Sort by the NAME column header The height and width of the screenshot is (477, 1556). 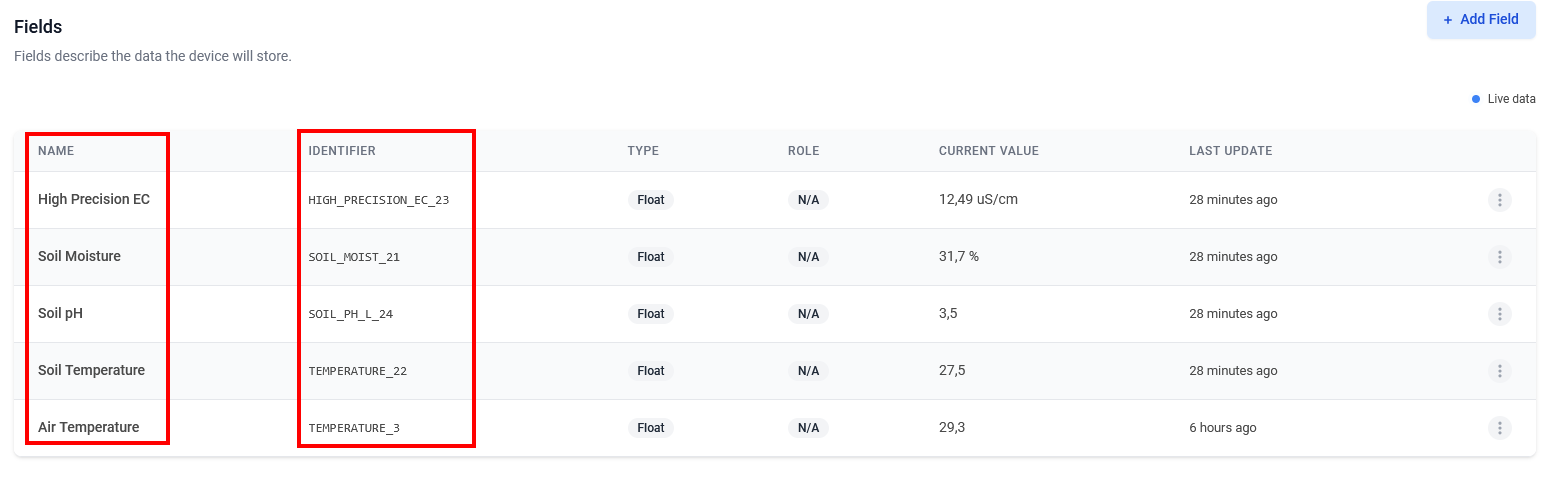point(56,151)
